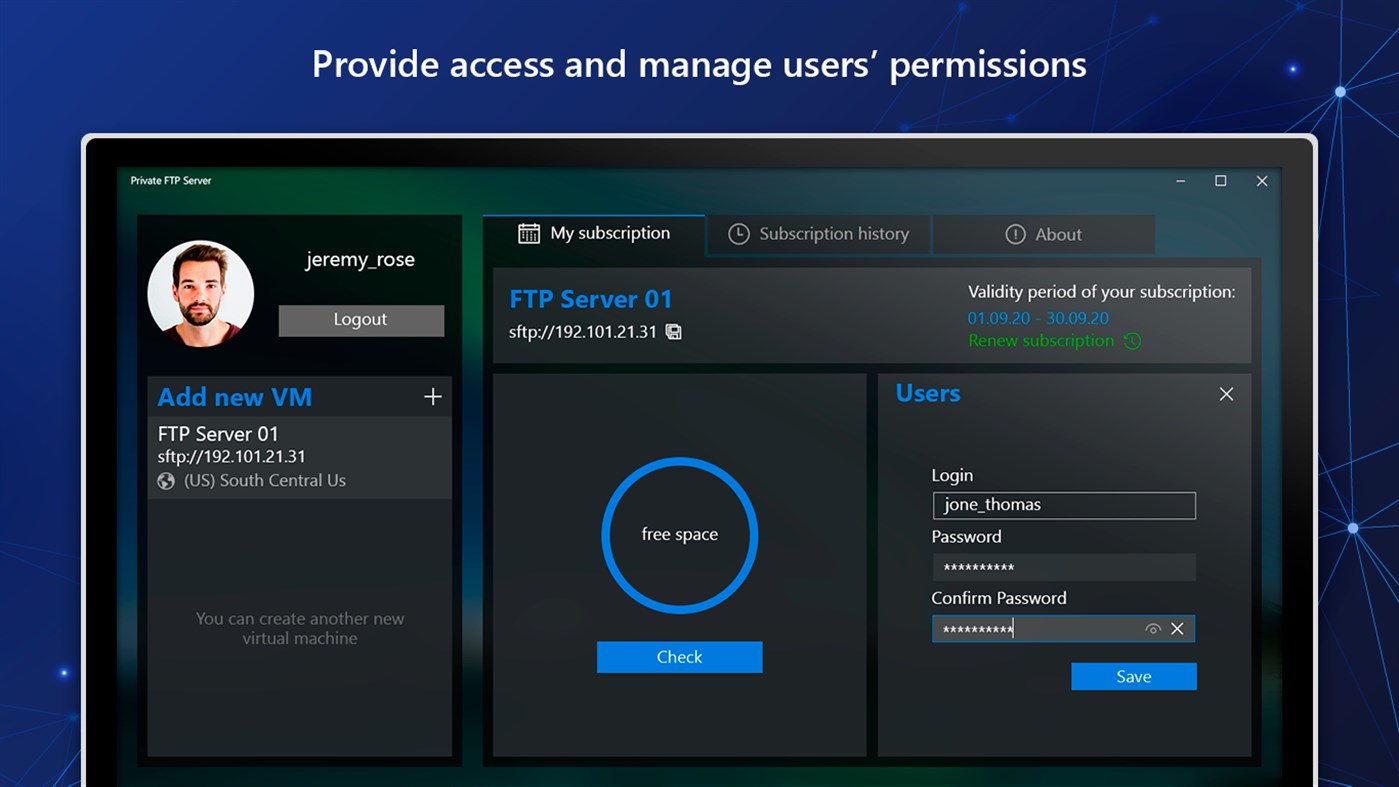The height and width of the screenshot is (787, 1399).
Task: Click the Logout button
Action: (x=361, y=320)
